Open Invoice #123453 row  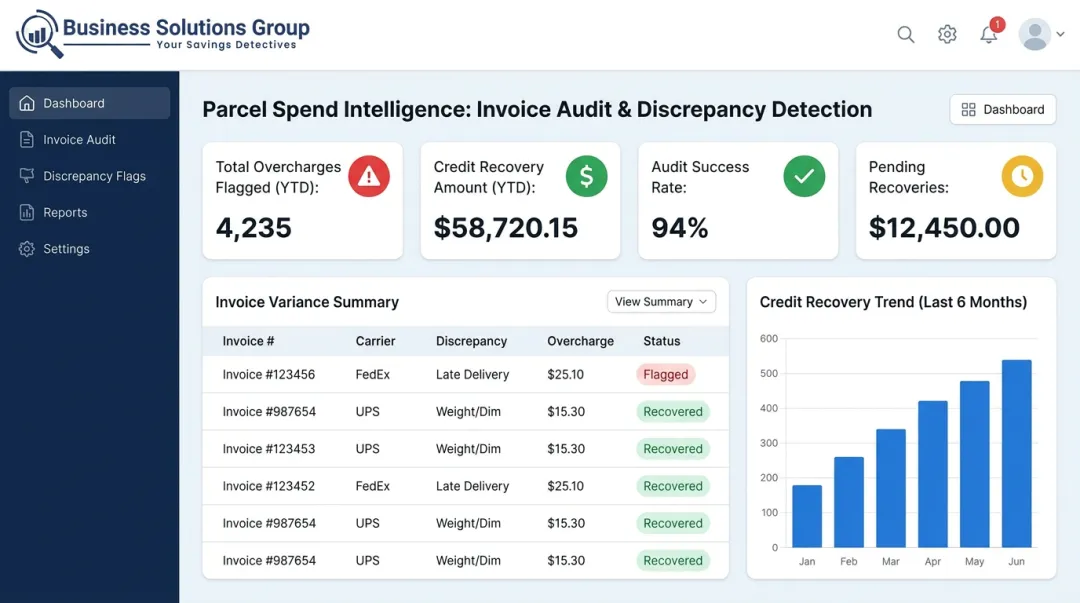[x=466, y=449]
